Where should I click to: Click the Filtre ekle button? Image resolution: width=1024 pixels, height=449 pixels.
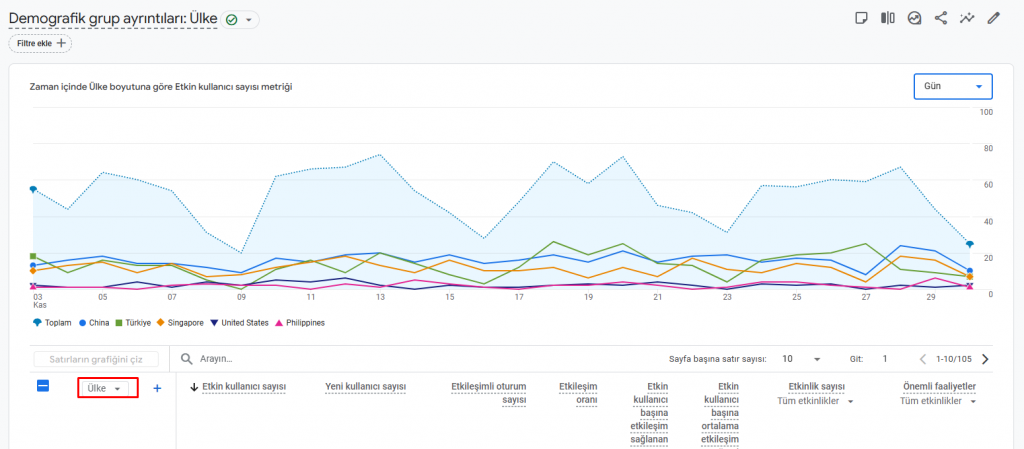pyautogui.click(x=40, y=43)
